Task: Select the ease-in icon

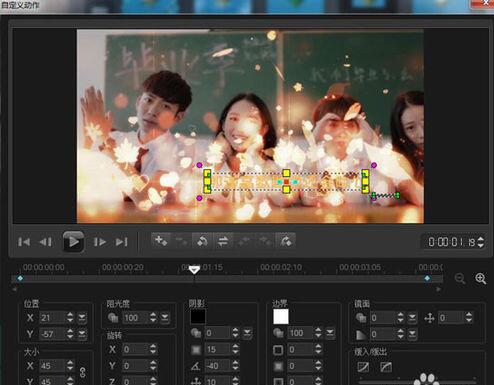Action: [x=363, y=367]
